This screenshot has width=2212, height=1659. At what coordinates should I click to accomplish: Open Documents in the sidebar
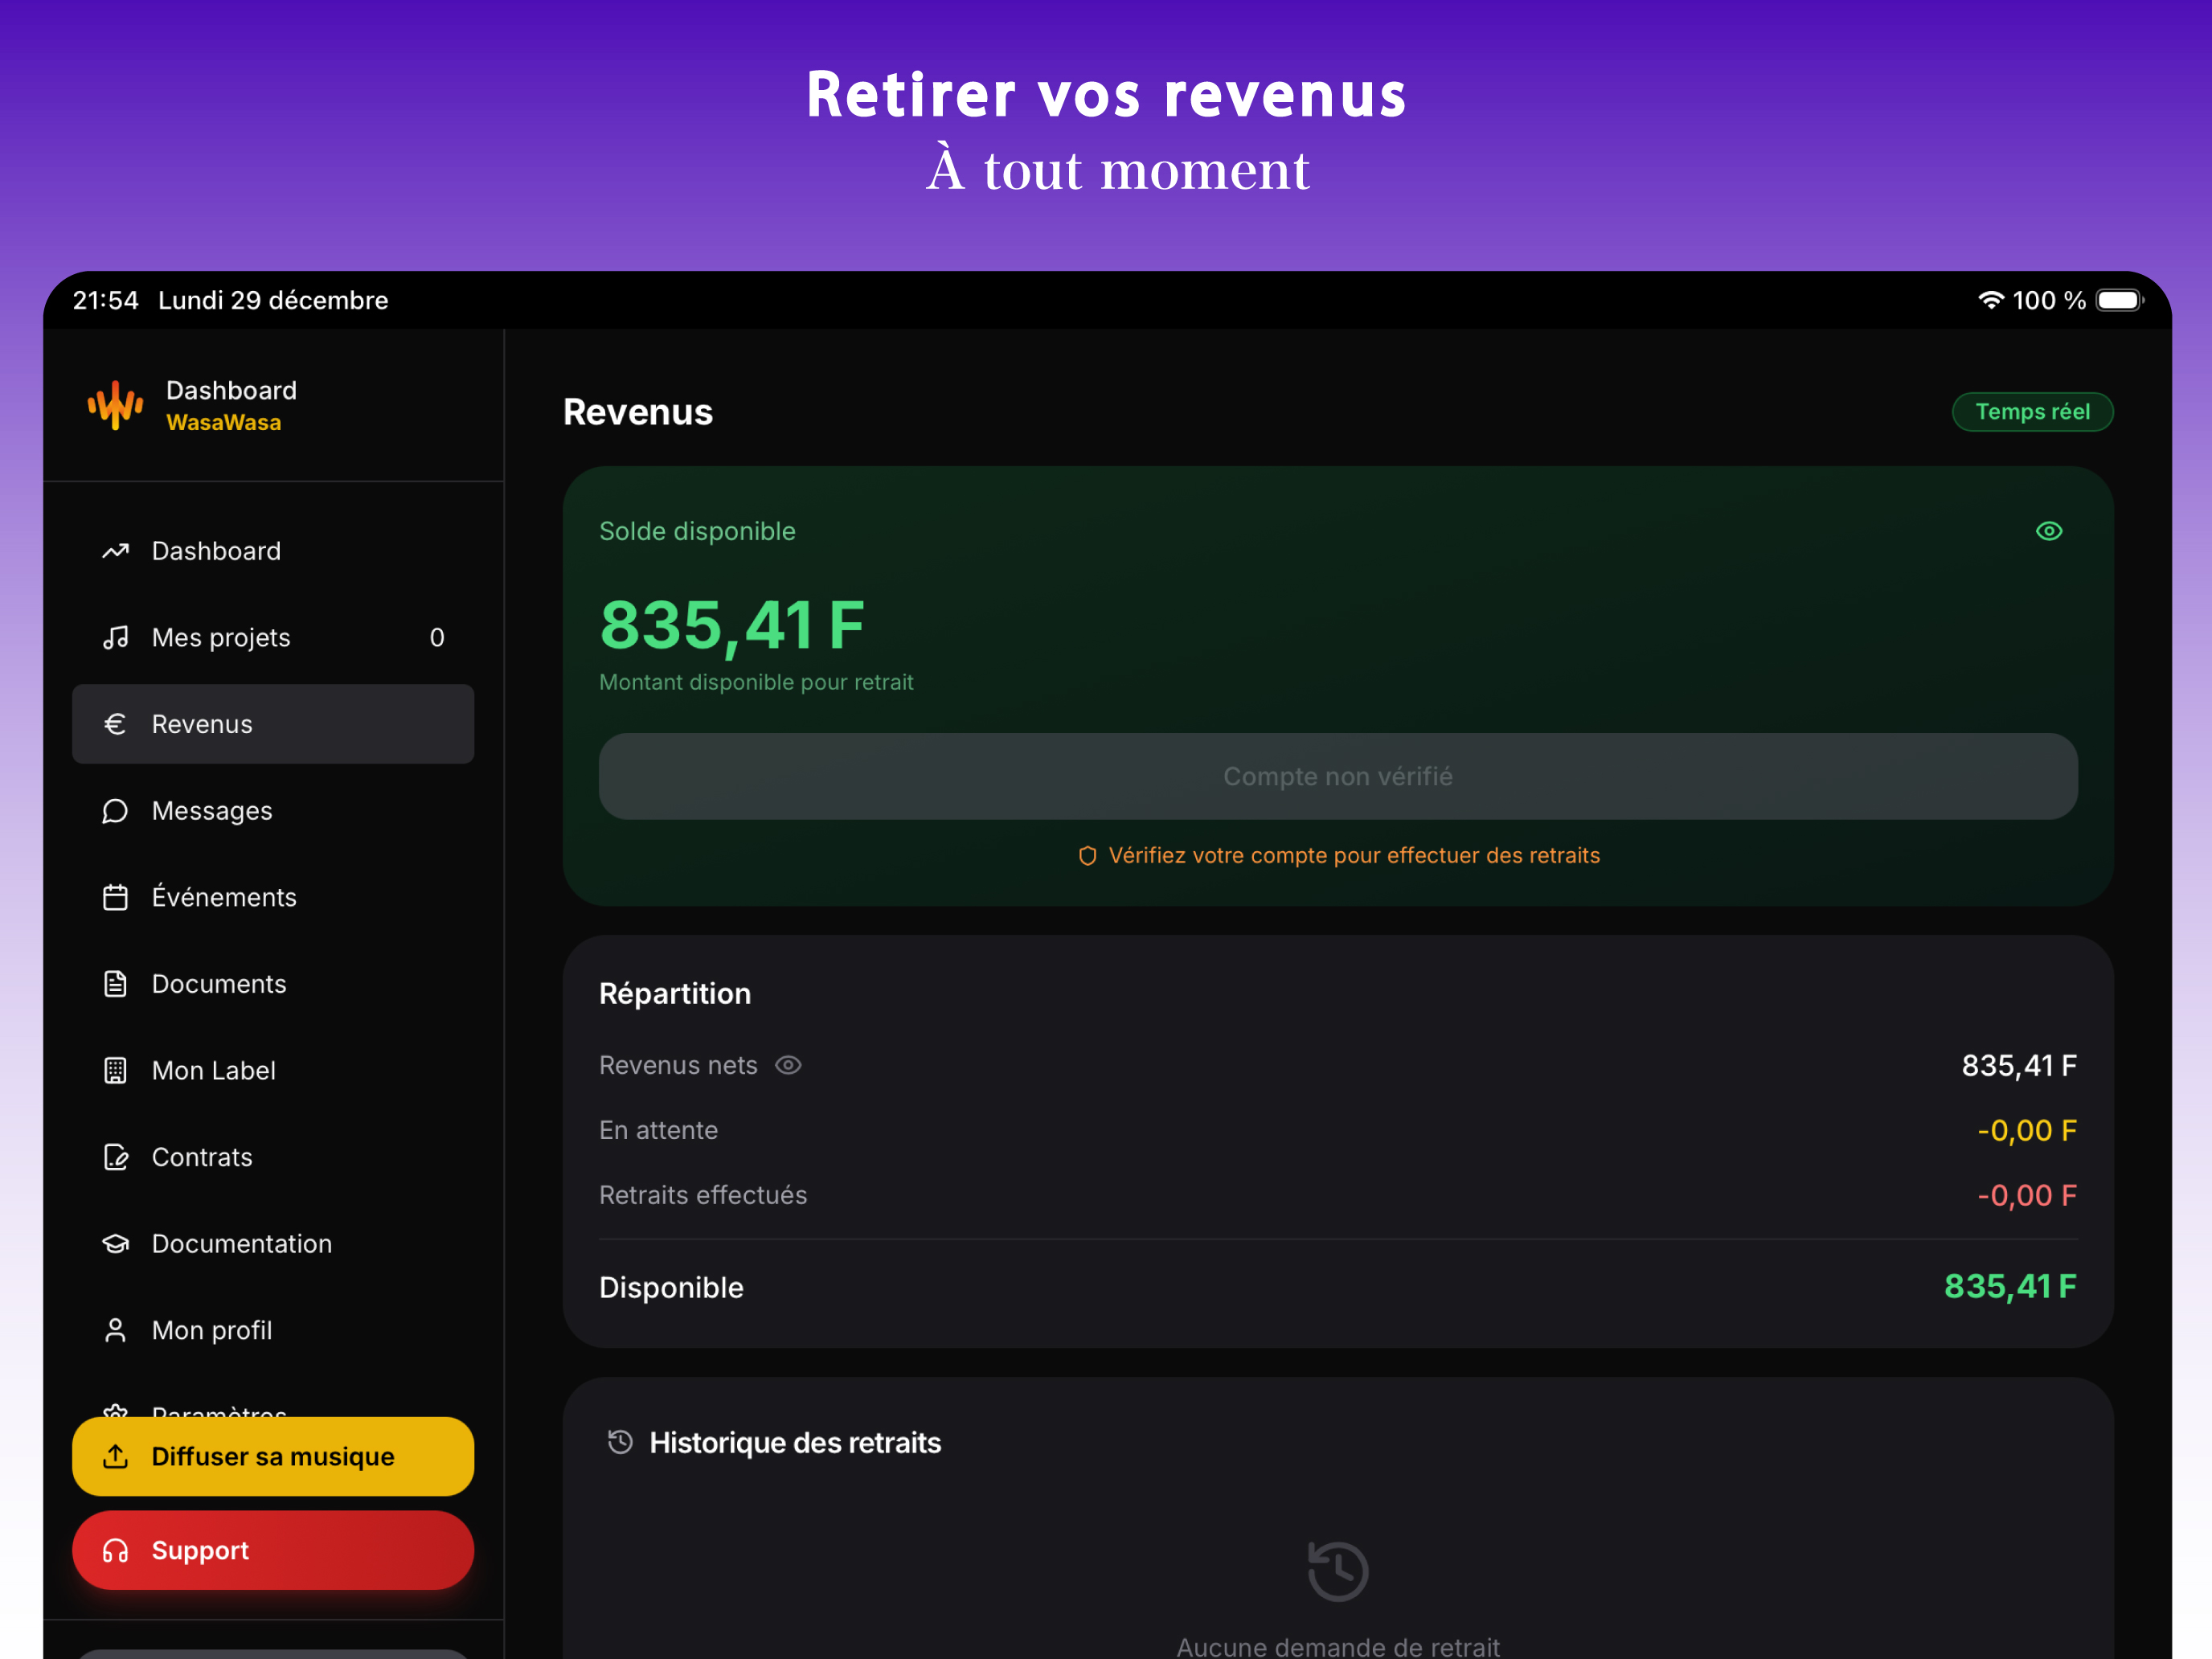coord(273,984)
